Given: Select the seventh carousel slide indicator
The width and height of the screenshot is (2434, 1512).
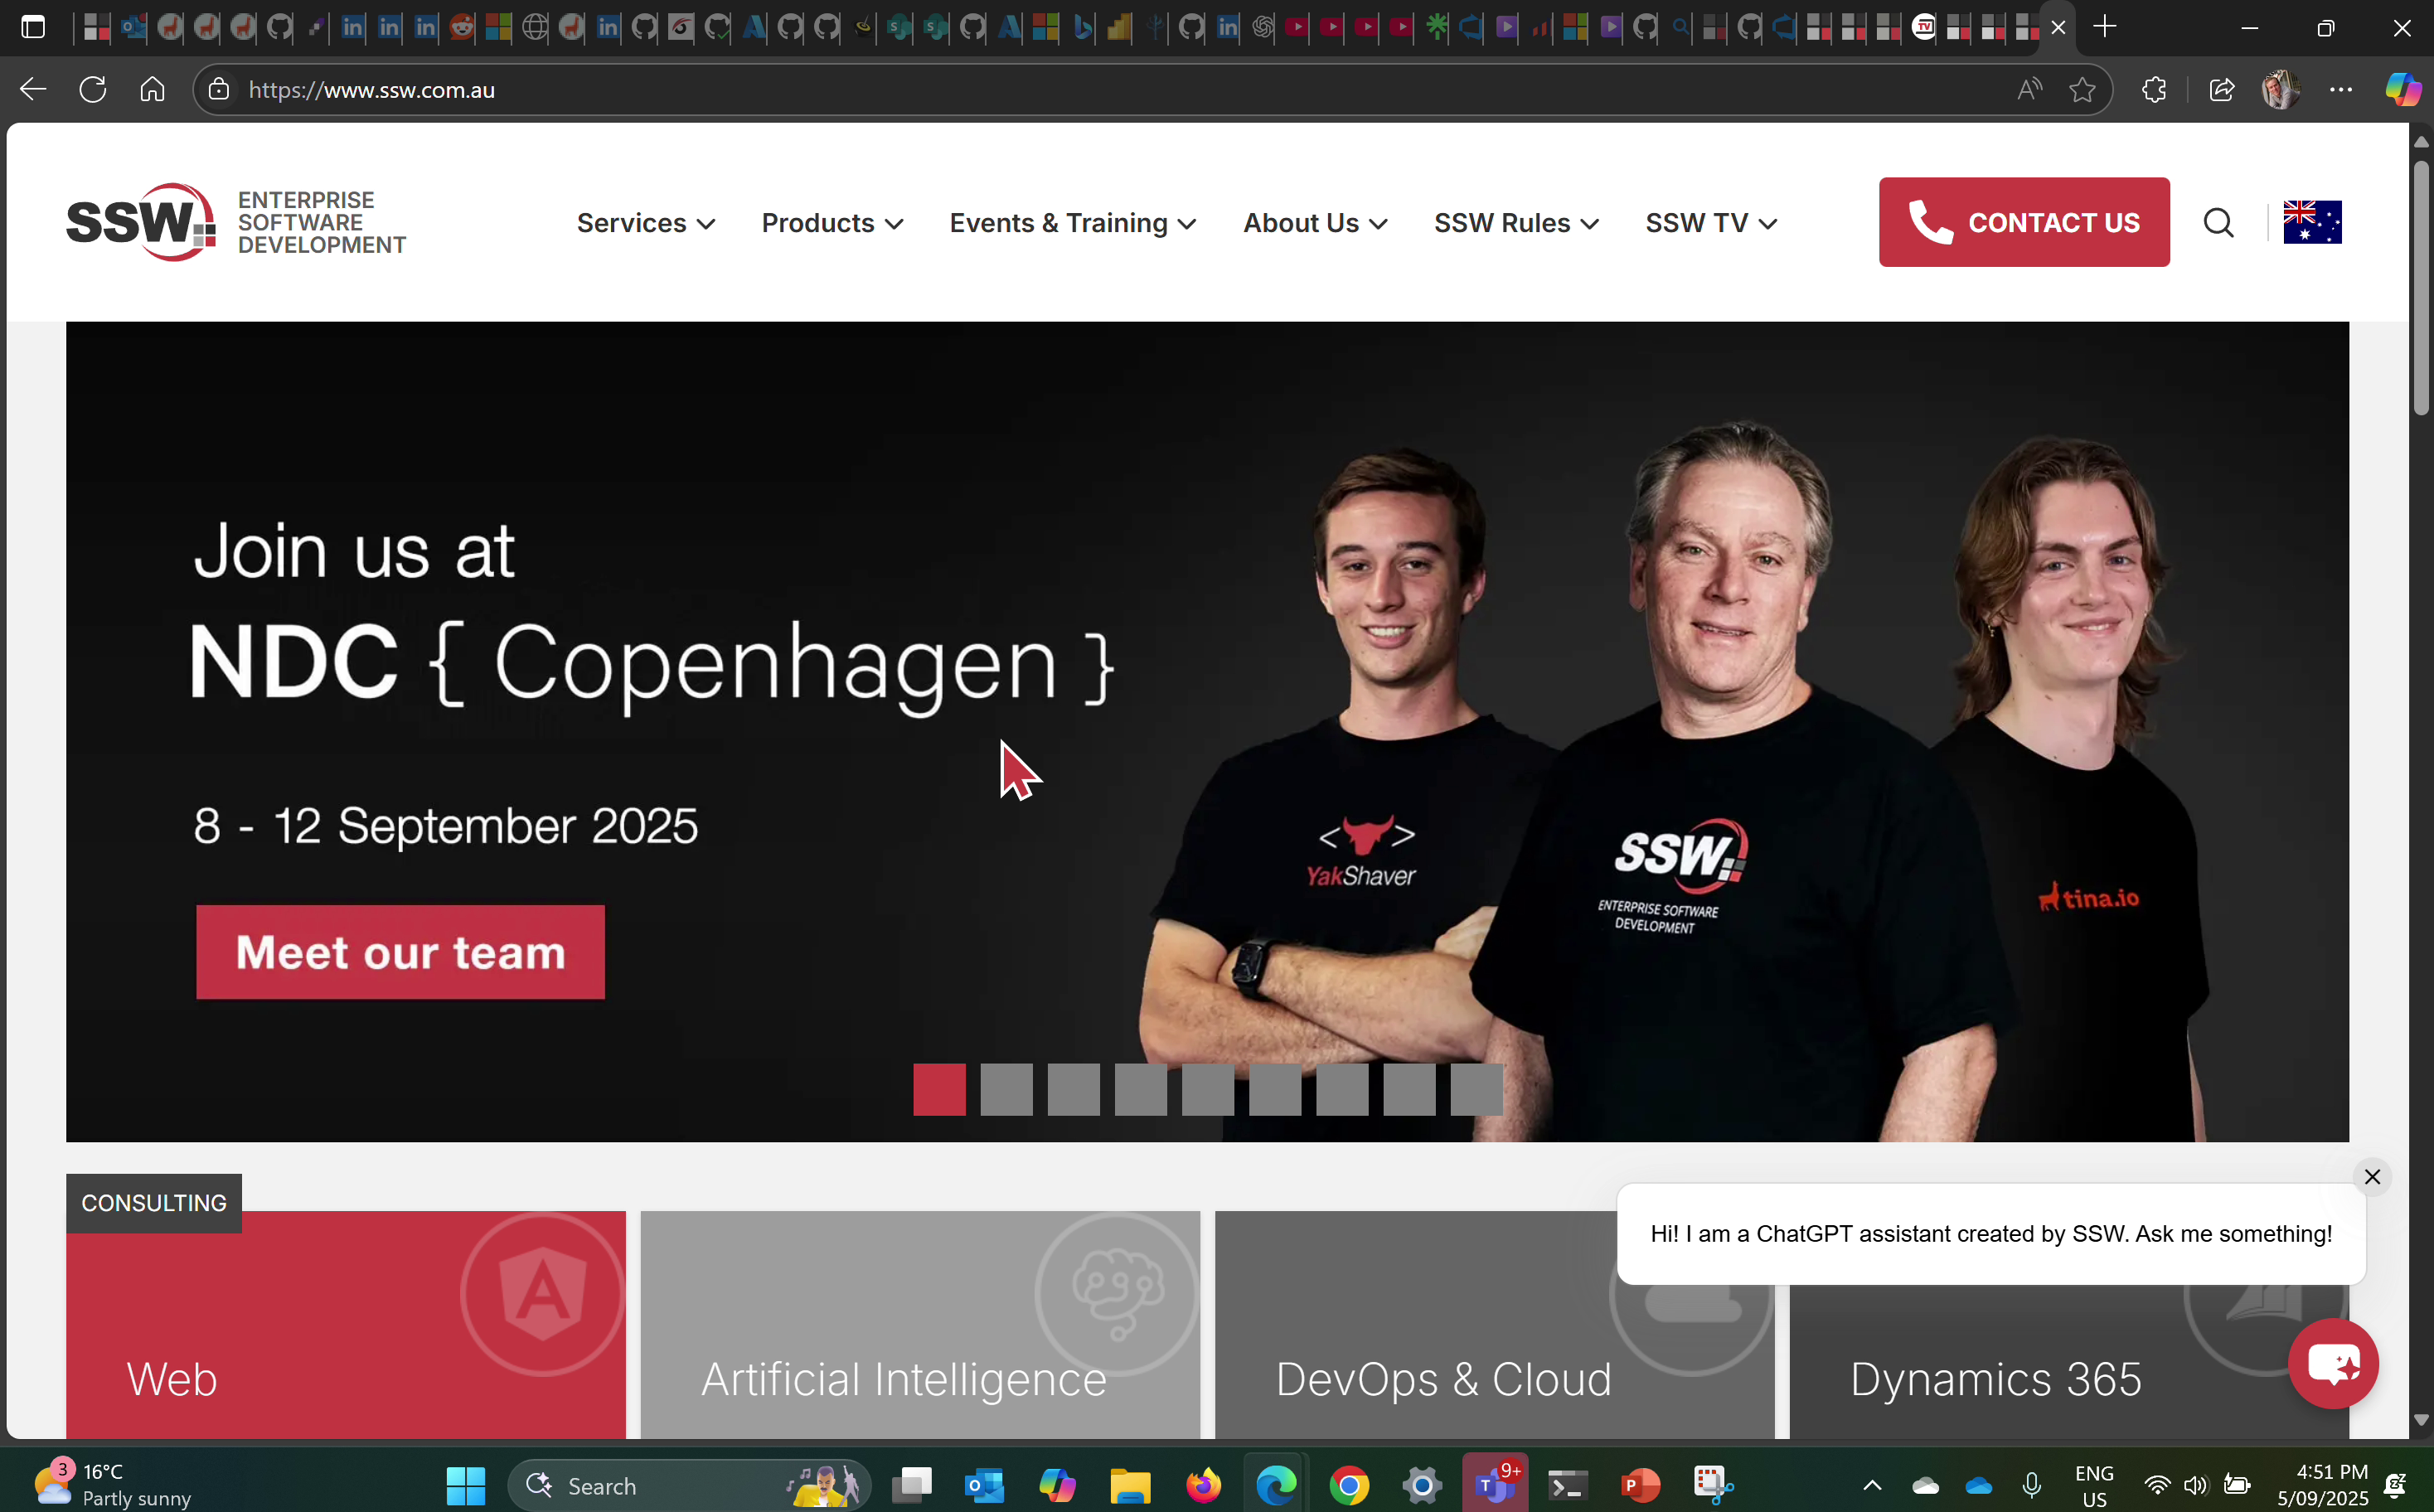Looking at the screenshot, I should 1342,1089.
